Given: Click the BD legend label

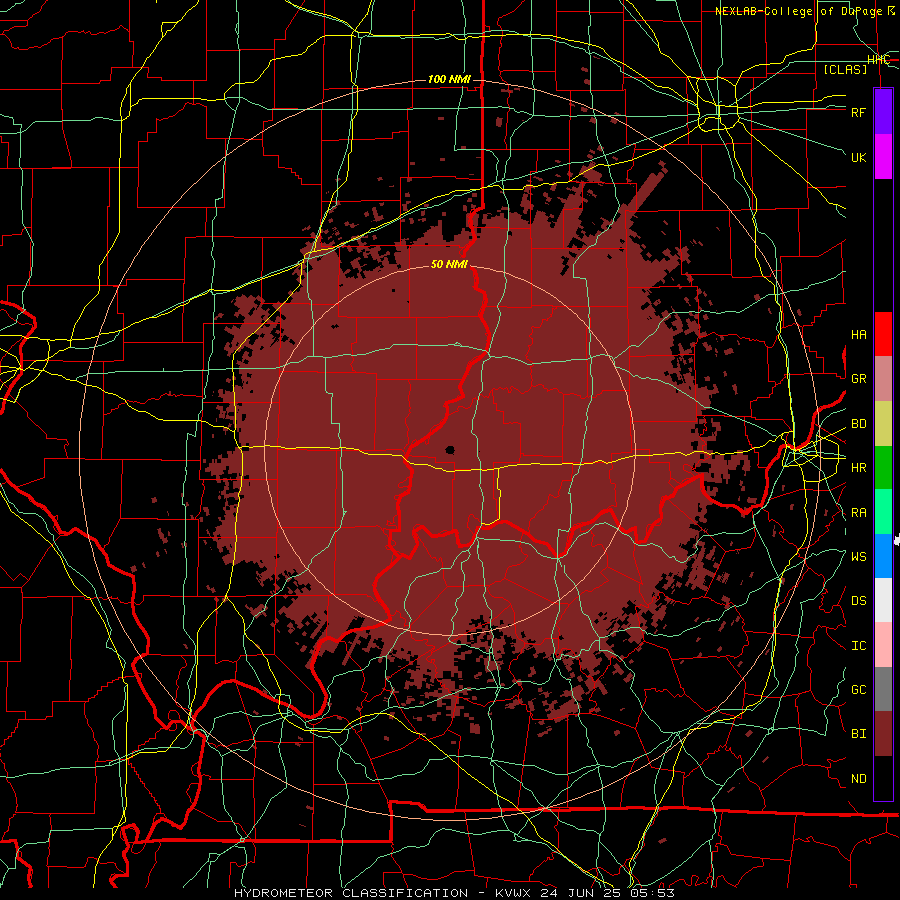Looking at the screenshot, I should click(858, 424).
